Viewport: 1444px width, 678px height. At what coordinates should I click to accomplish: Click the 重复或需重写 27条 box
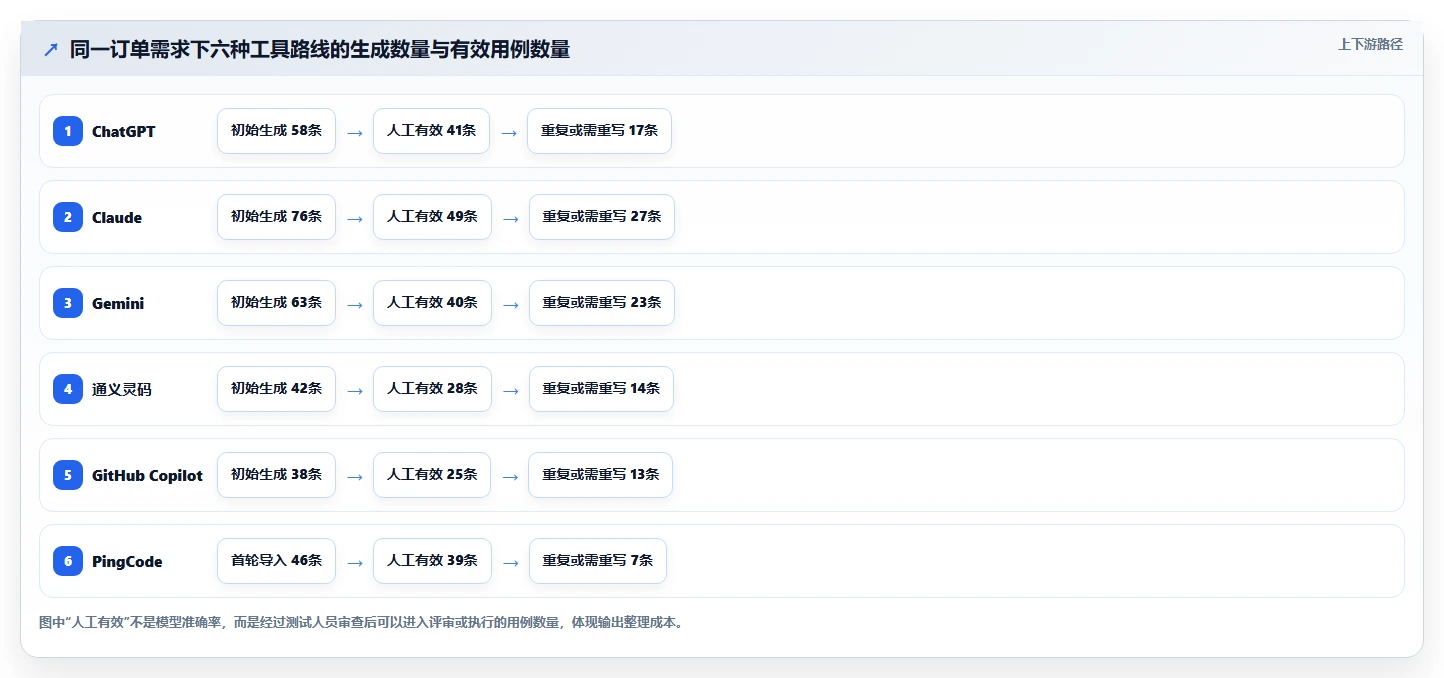pyautogui.click(x=602, y=217)
